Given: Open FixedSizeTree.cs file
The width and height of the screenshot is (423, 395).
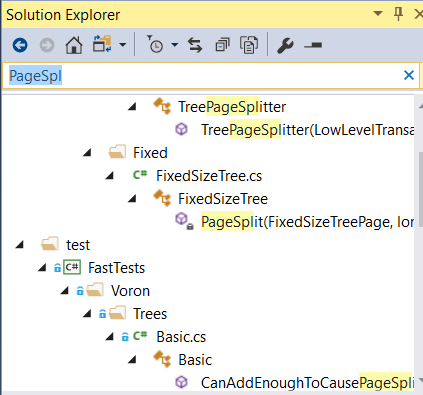Looking at the screenshot, I should pos(209,176).
